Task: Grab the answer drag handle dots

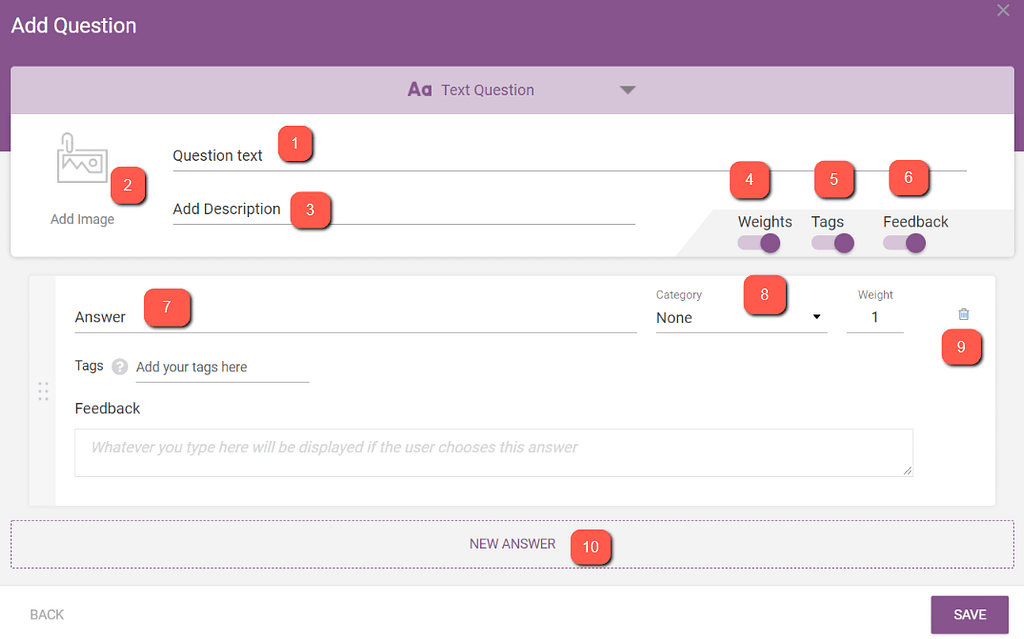Action: pos(43,391)
